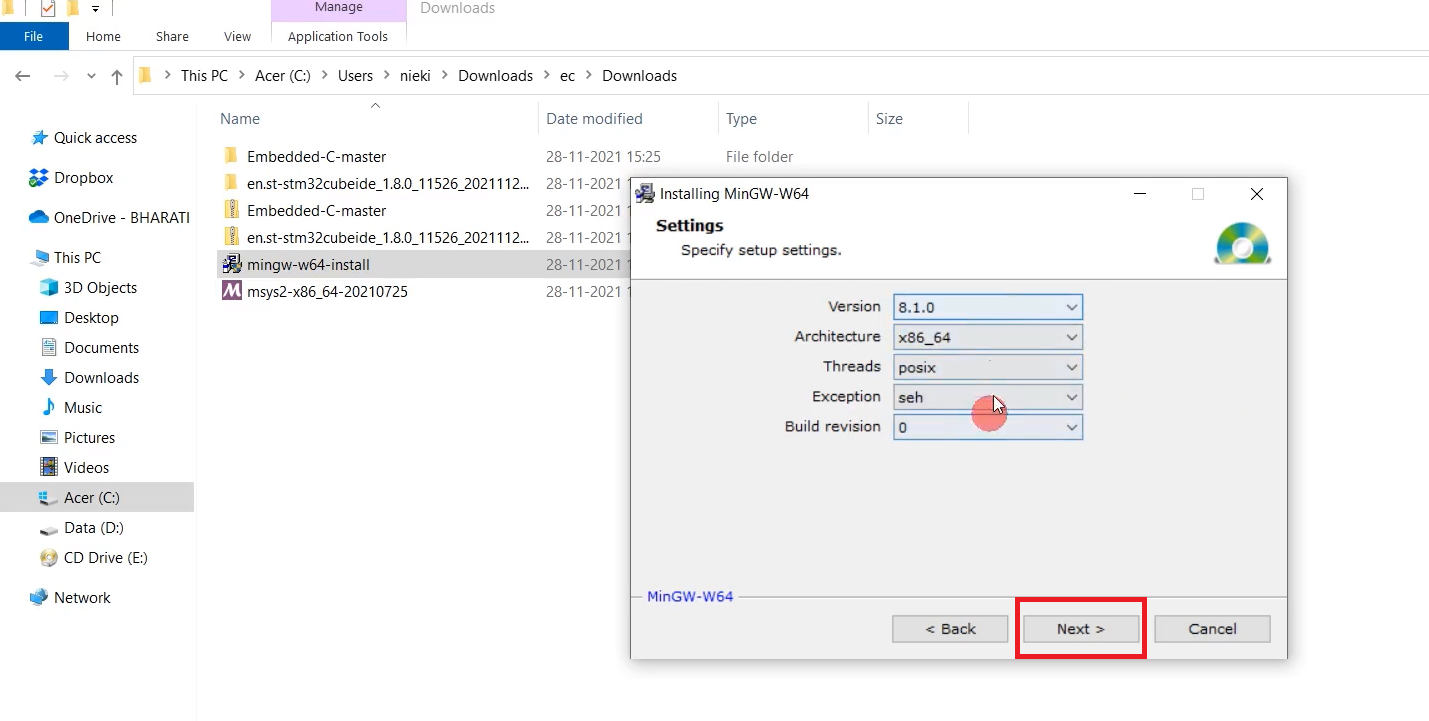Select the msys2-x86_64-20210725 file icon
1429x721 pixels.
tap(231, 291)
